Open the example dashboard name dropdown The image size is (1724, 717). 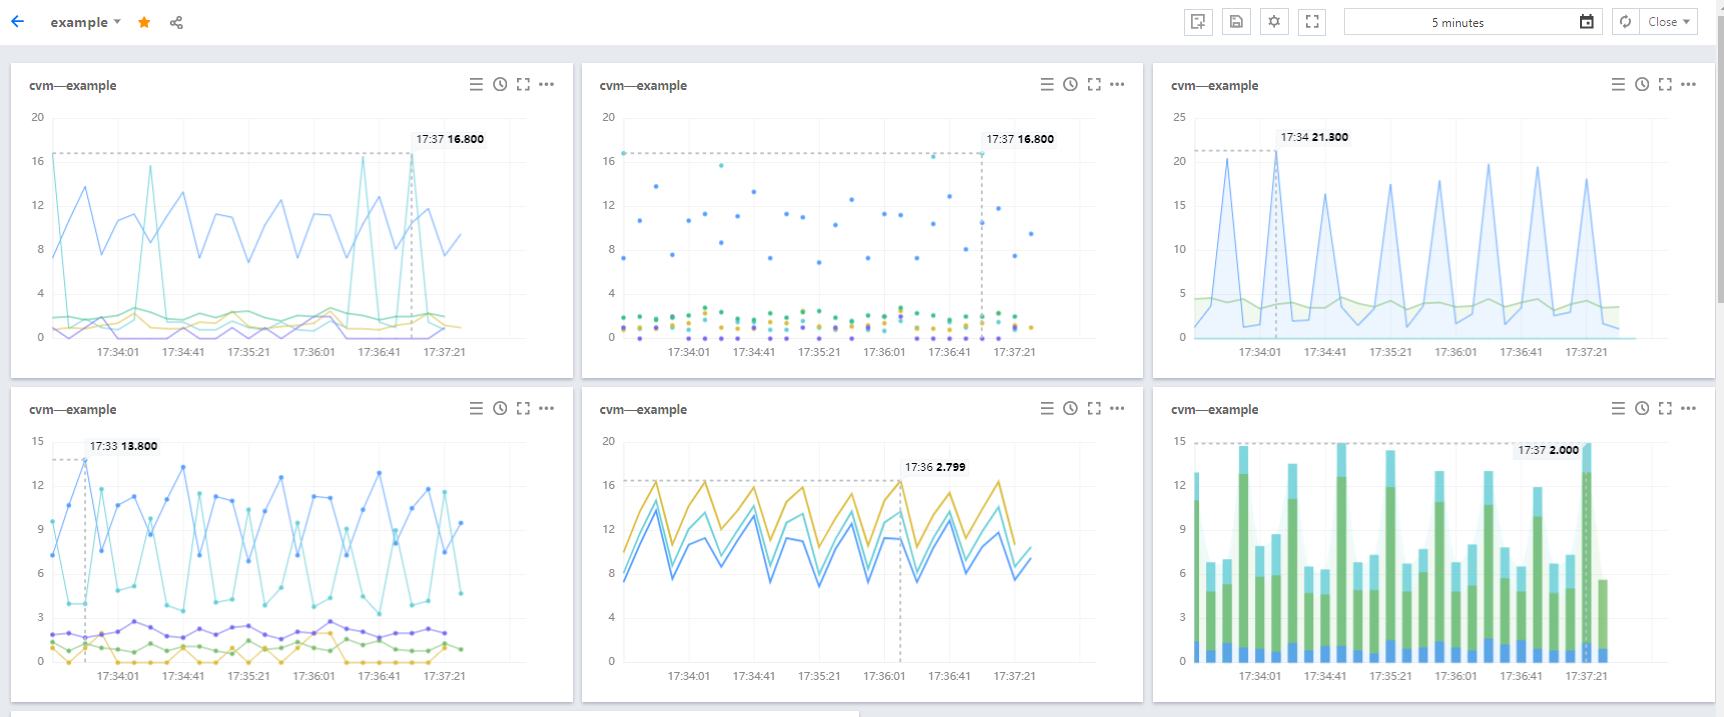(x=85, y=22)
